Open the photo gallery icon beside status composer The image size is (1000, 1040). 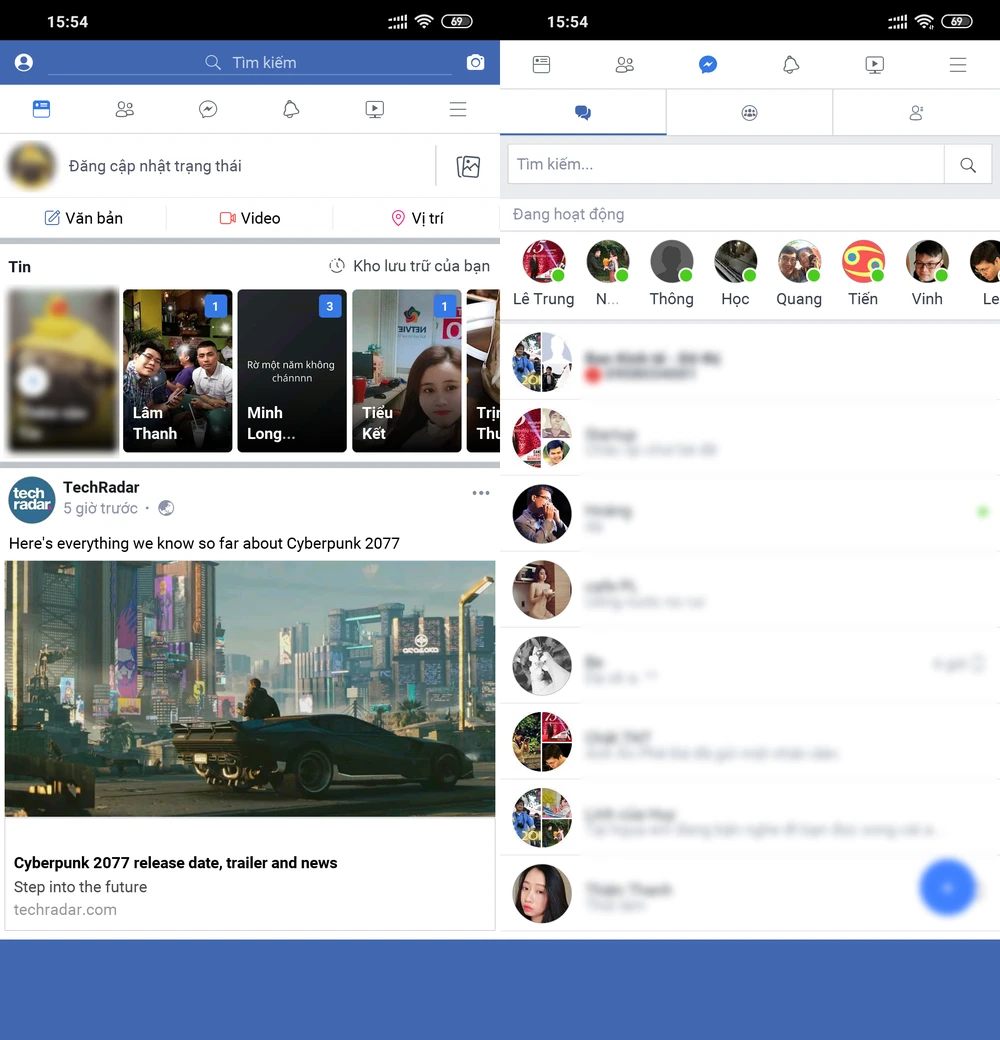pyautogui.click(x=468, y=167)
